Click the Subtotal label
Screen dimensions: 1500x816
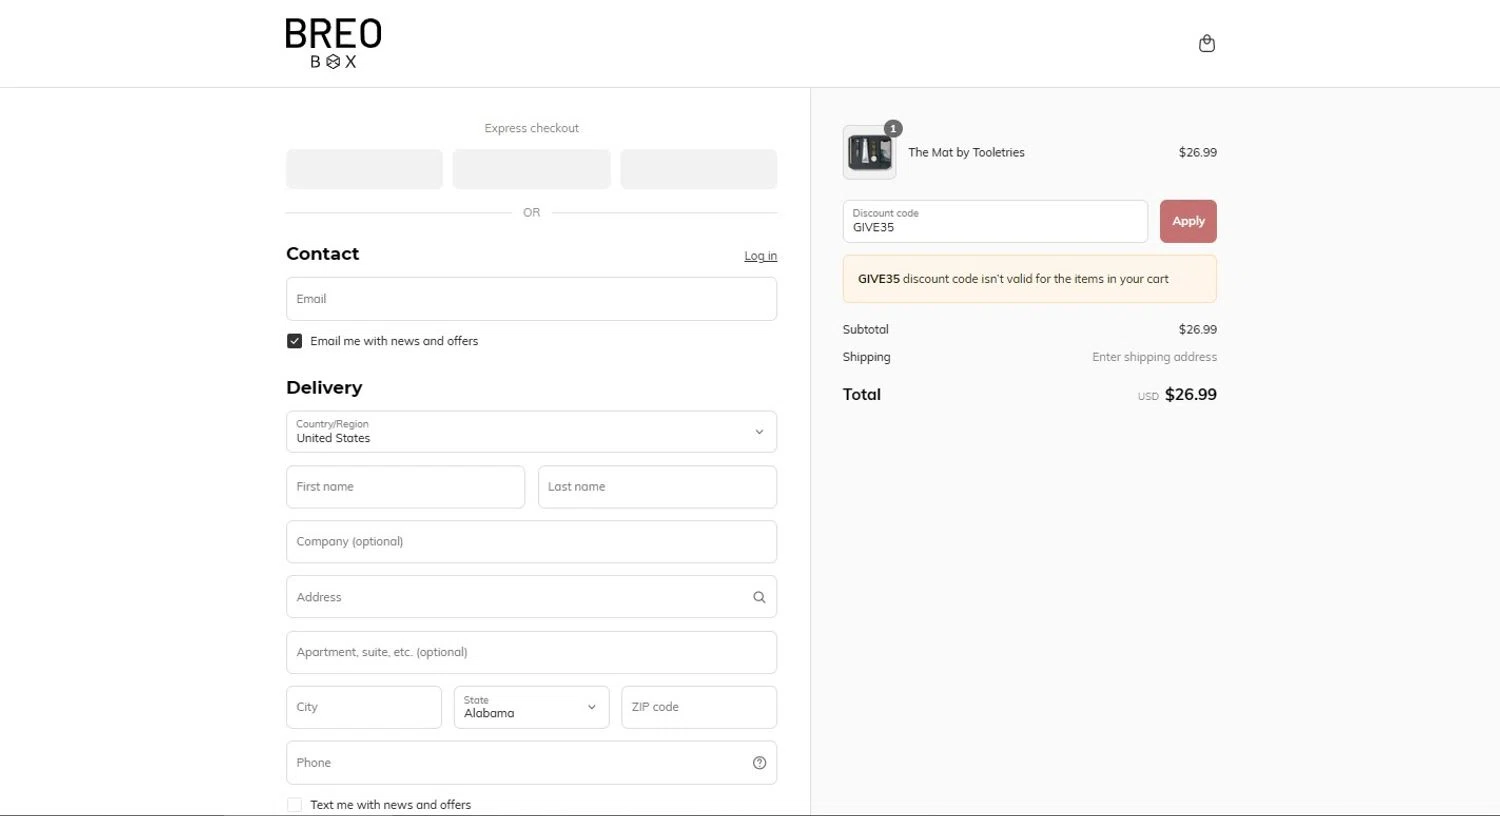865,330
